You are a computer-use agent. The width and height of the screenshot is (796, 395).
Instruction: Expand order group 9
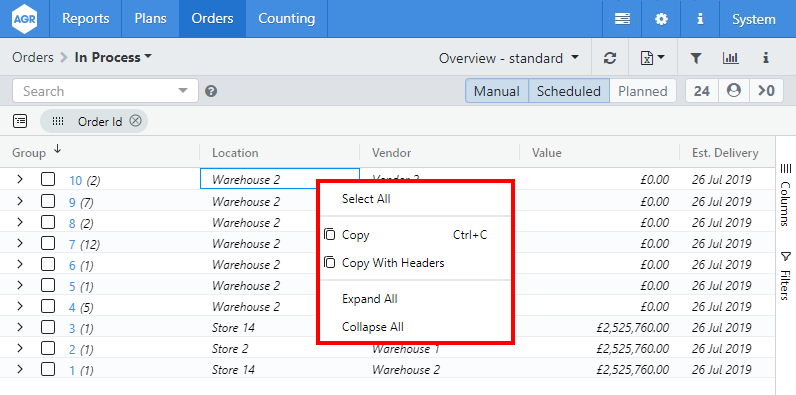click(x=20, y=201)
